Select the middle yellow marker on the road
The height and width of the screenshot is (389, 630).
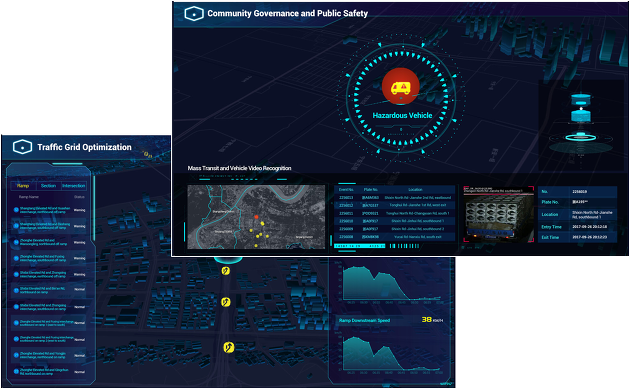[x=226, y=302]
